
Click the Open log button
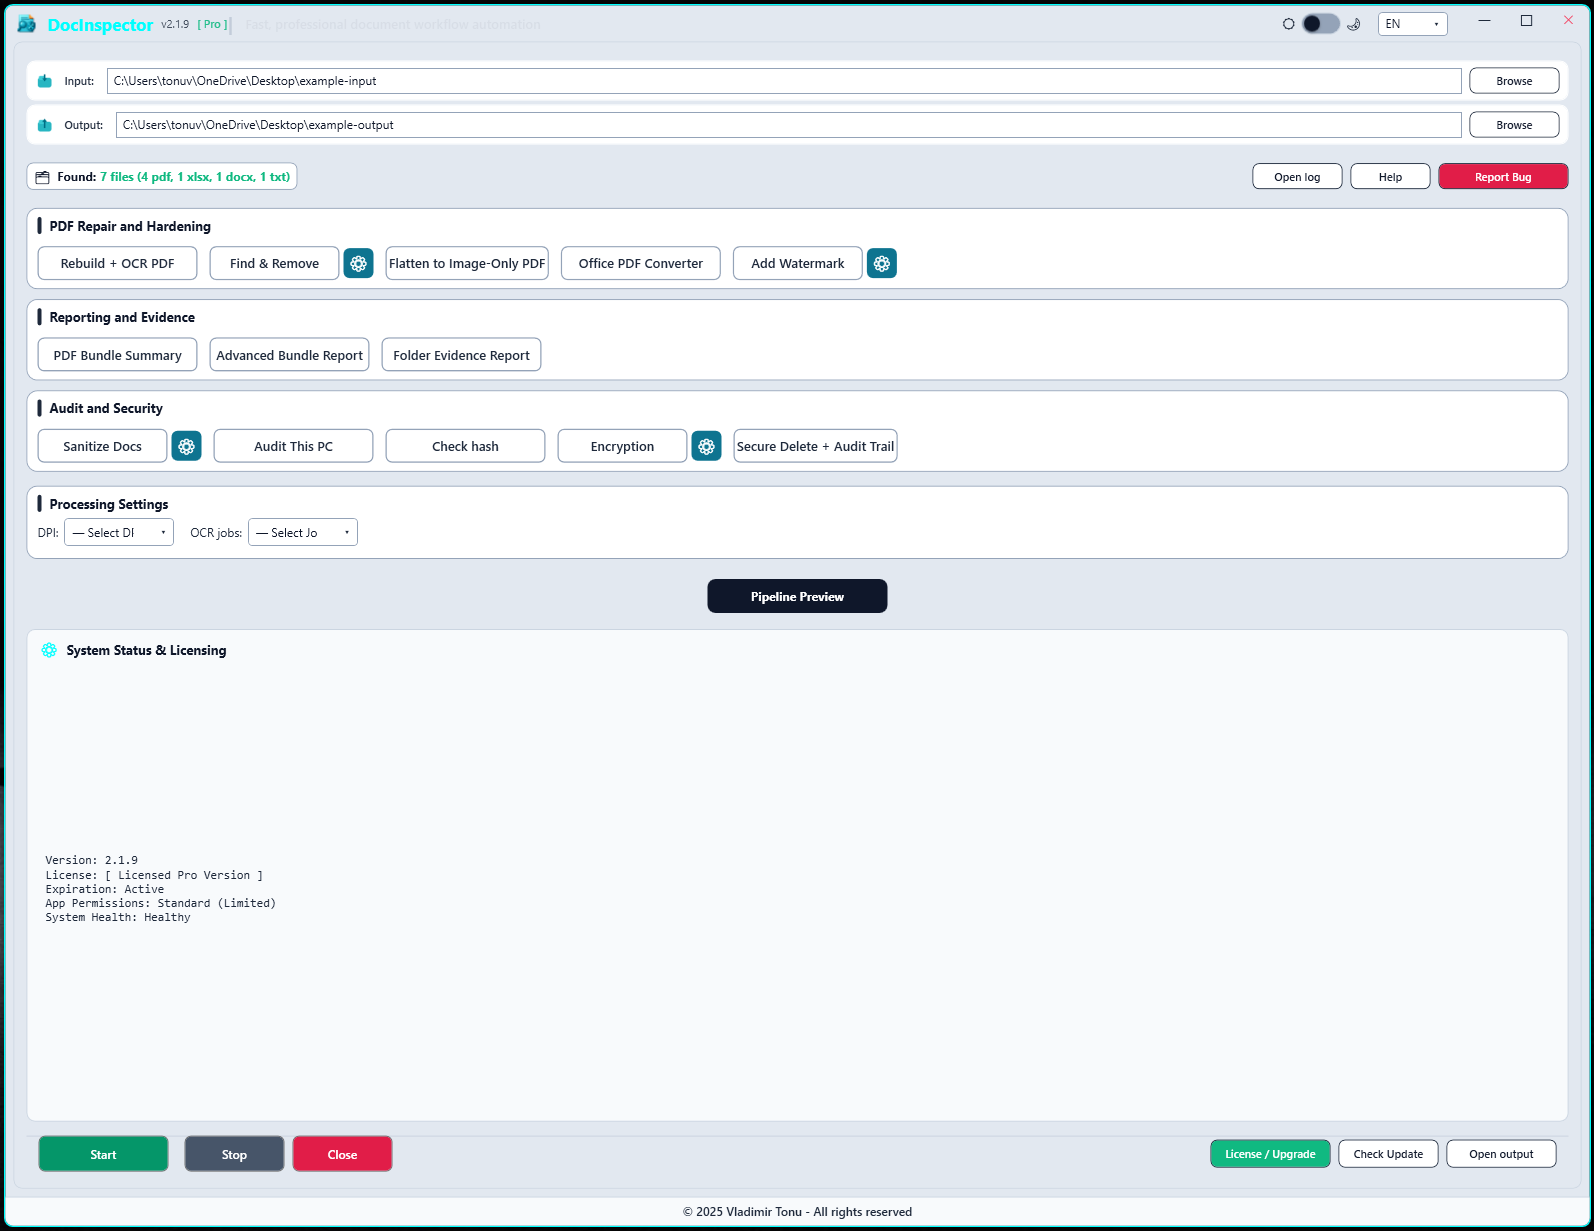pyautogui.click(x=1297, y=177)
